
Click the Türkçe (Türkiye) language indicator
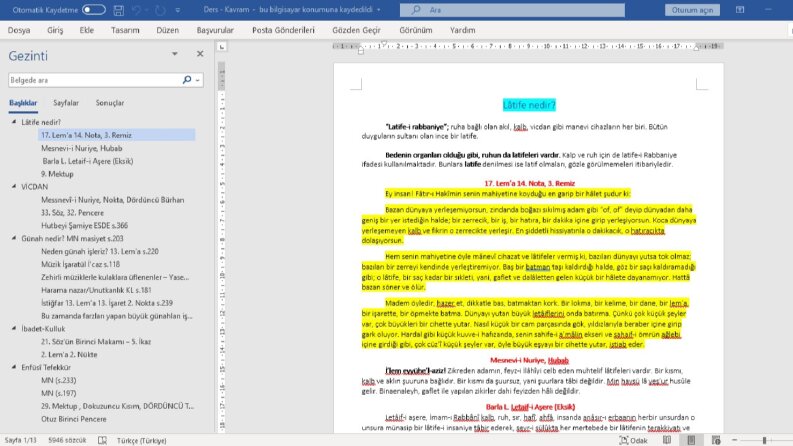tap(142, 440)
